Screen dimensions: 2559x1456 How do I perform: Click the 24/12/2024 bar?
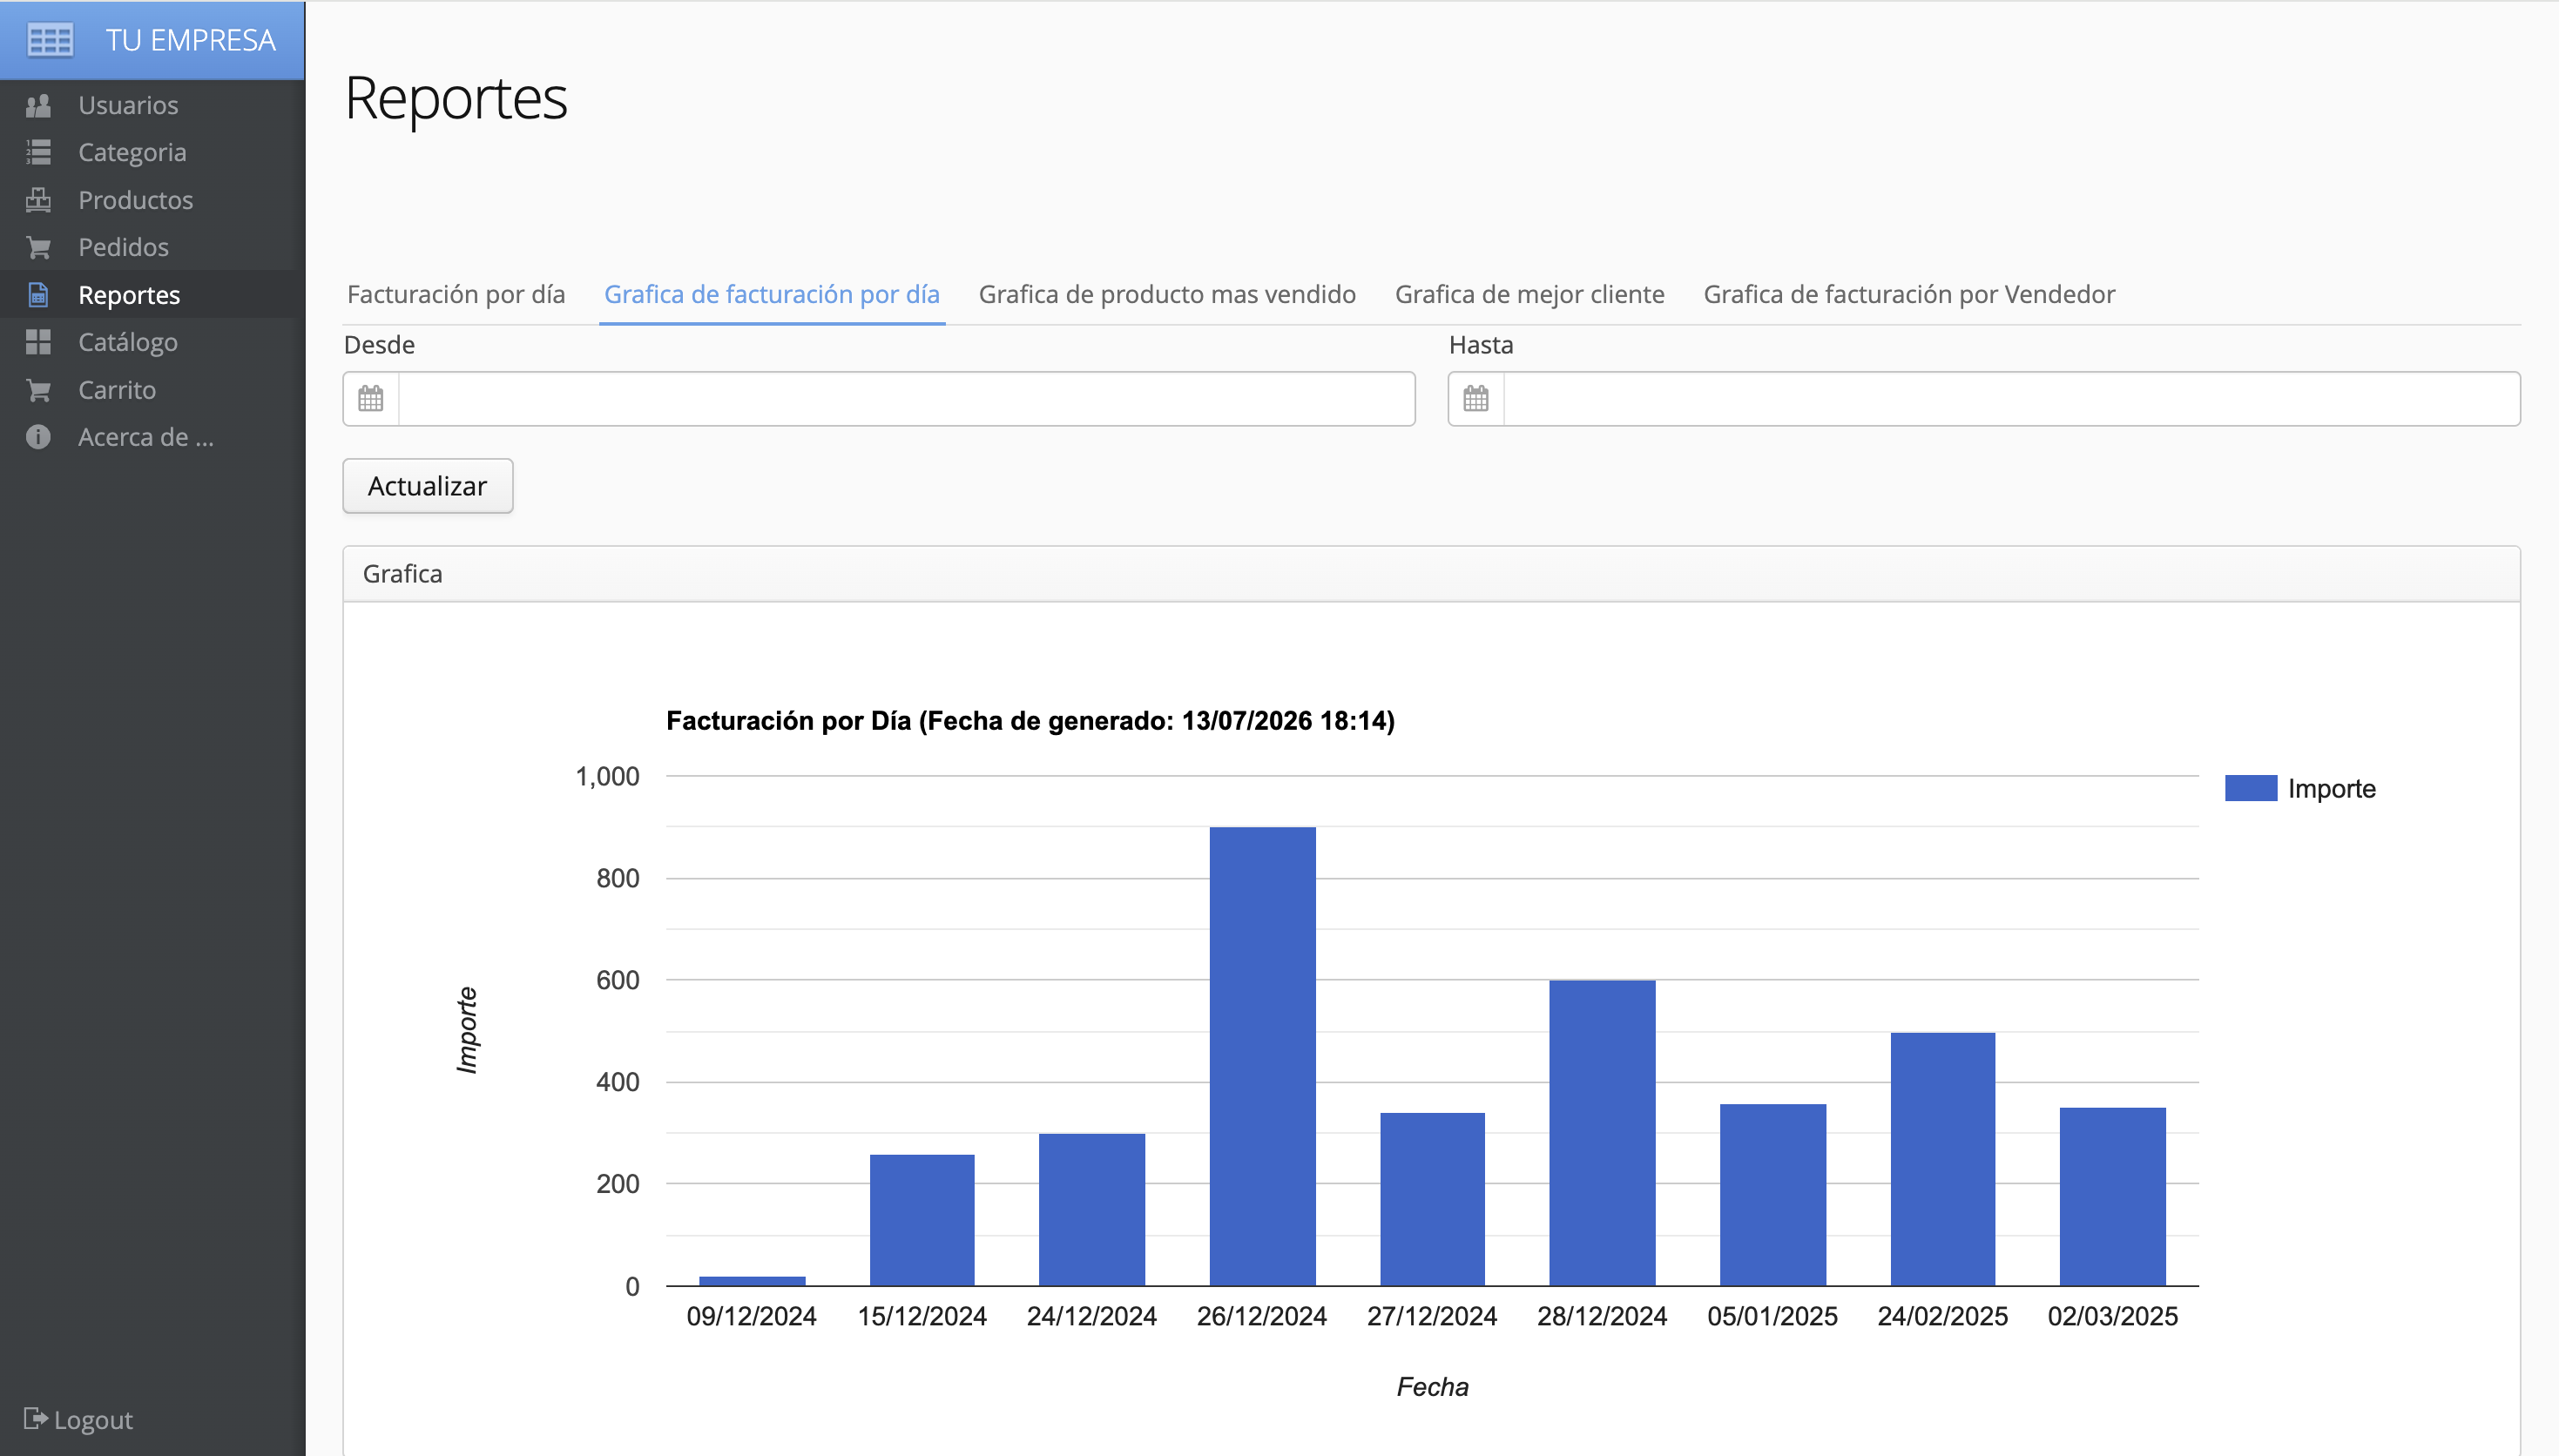point(1092,1209)
